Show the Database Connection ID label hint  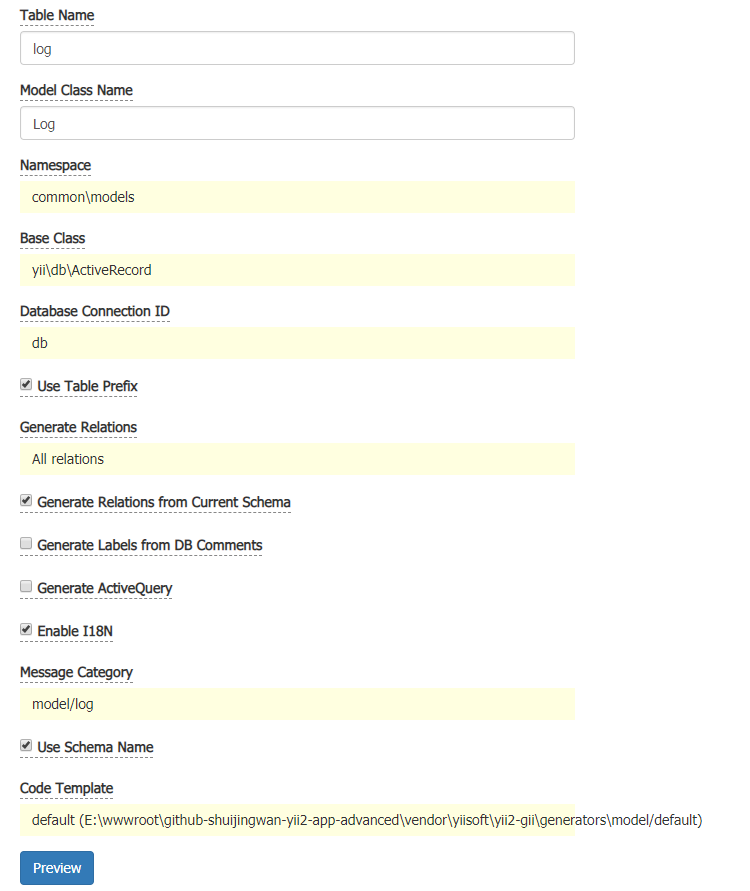coord(95,311)
